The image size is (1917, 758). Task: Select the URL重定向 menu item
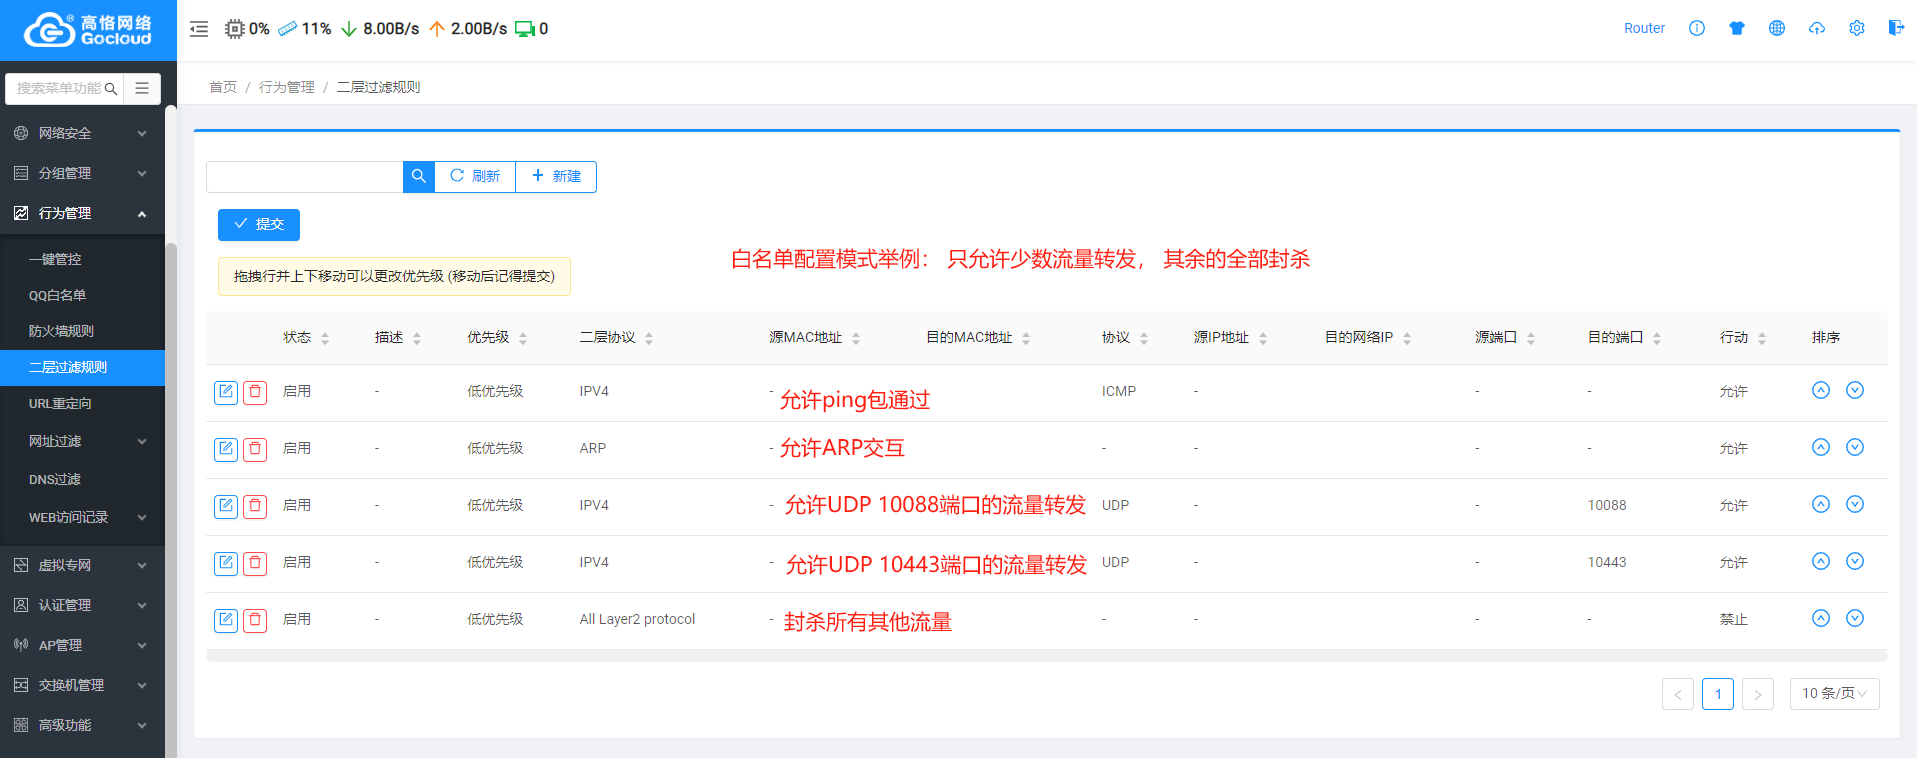pos(60,404)
